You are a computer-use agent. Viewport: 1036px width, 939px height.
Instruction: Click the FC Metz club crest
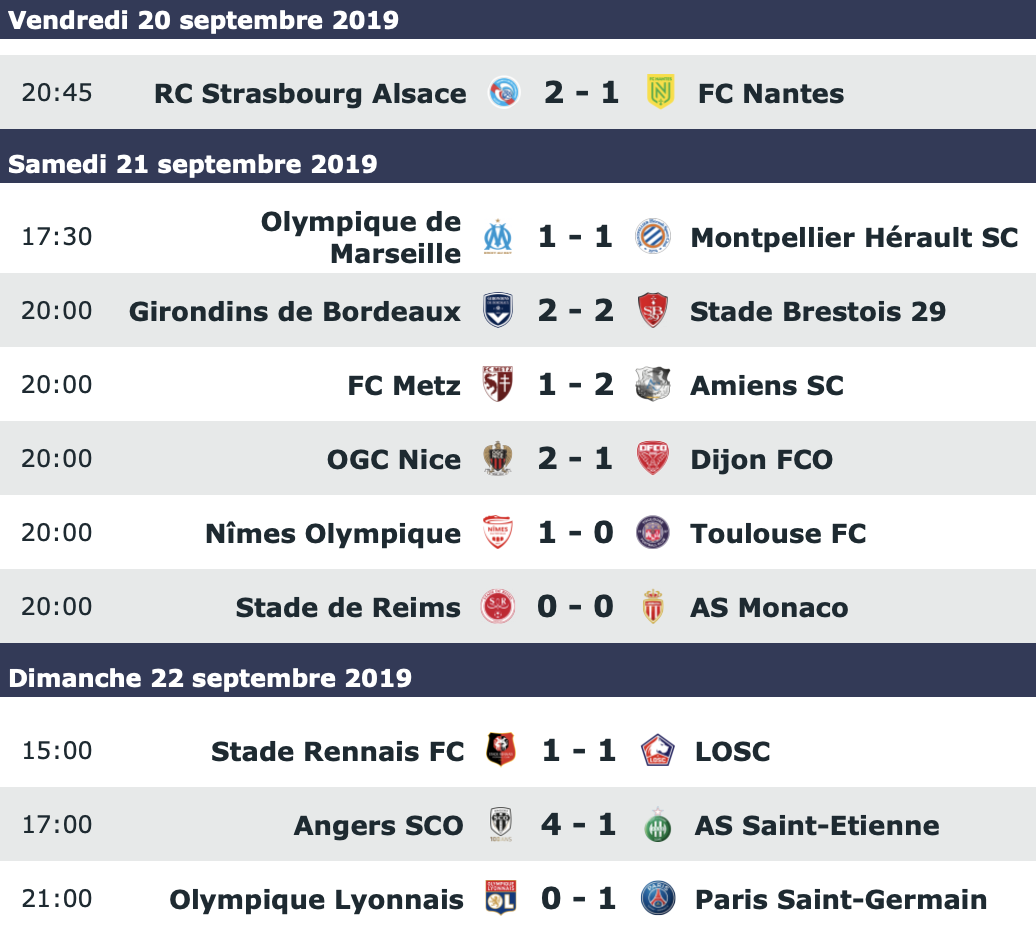pos(497,385)
